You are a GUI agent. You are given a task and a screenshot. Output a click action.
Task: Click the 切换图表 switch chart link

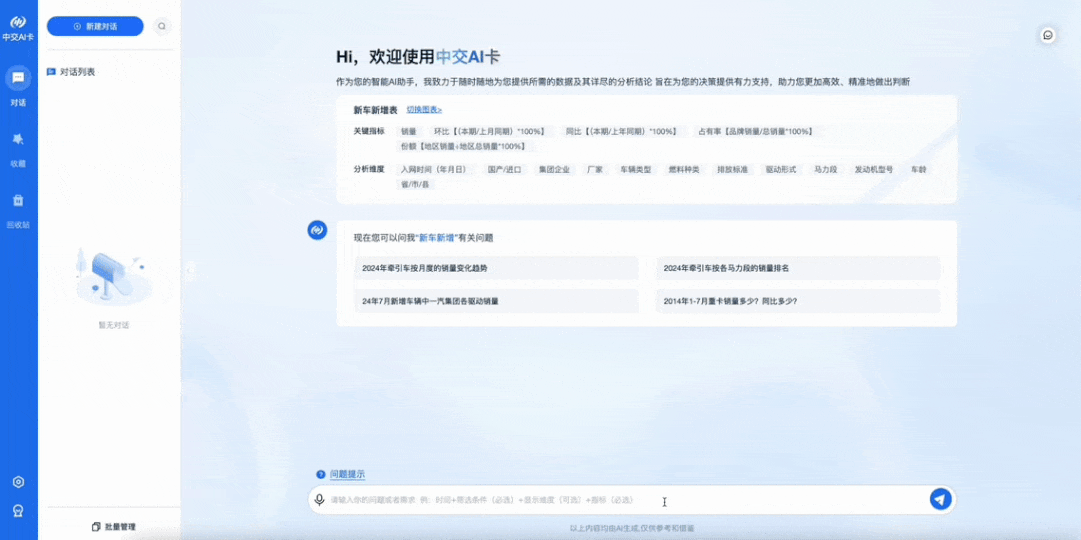pyautogui.click(x=424, y=110)
